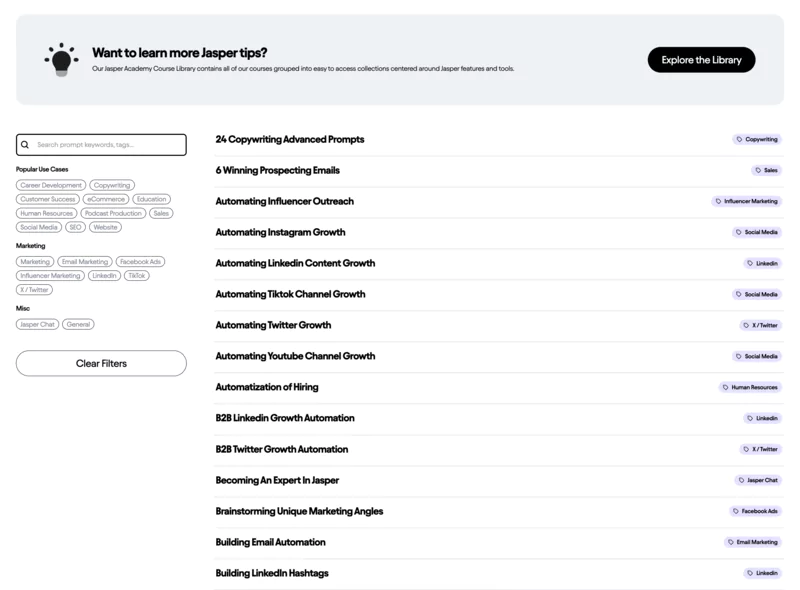Click X/Twitter tag on Automating Twitter Growth row
Viewport: 800px width, 590px height.
click(x=761, y=325)
